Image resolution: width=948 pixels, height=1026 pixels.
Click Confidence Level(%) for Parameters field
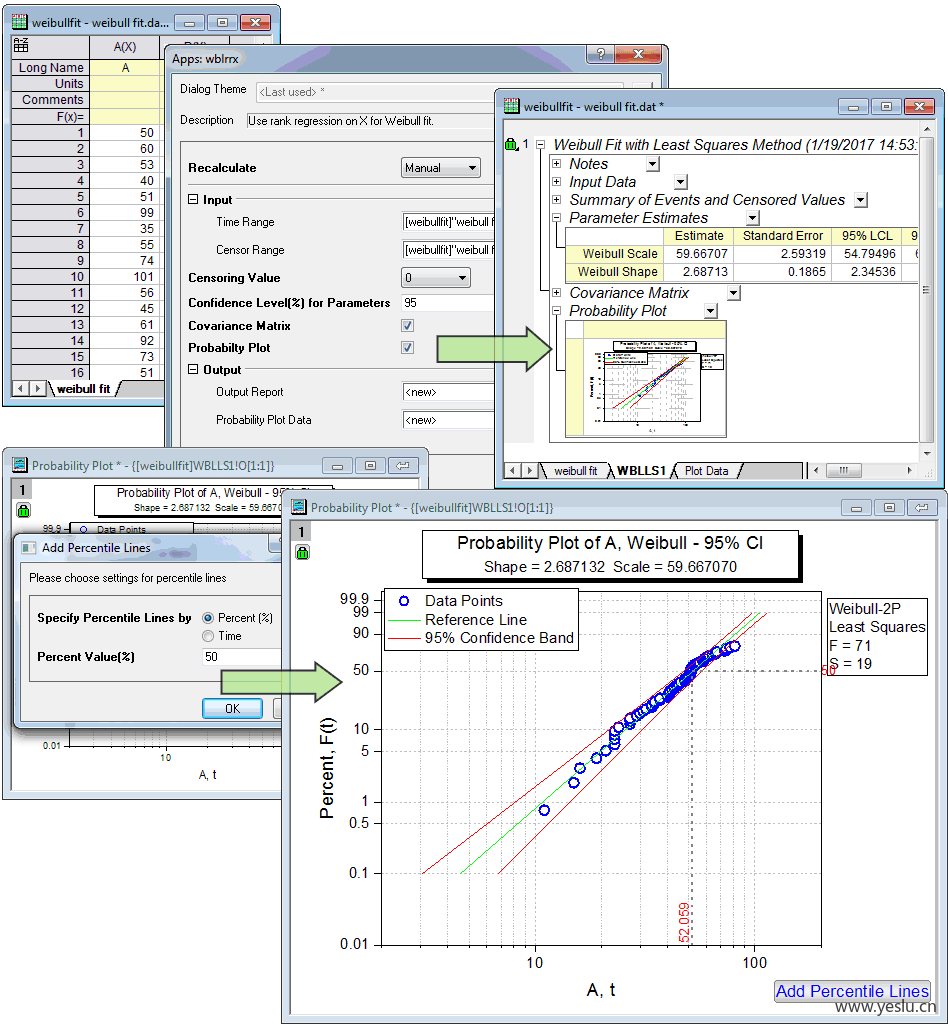tap(448, 303)
